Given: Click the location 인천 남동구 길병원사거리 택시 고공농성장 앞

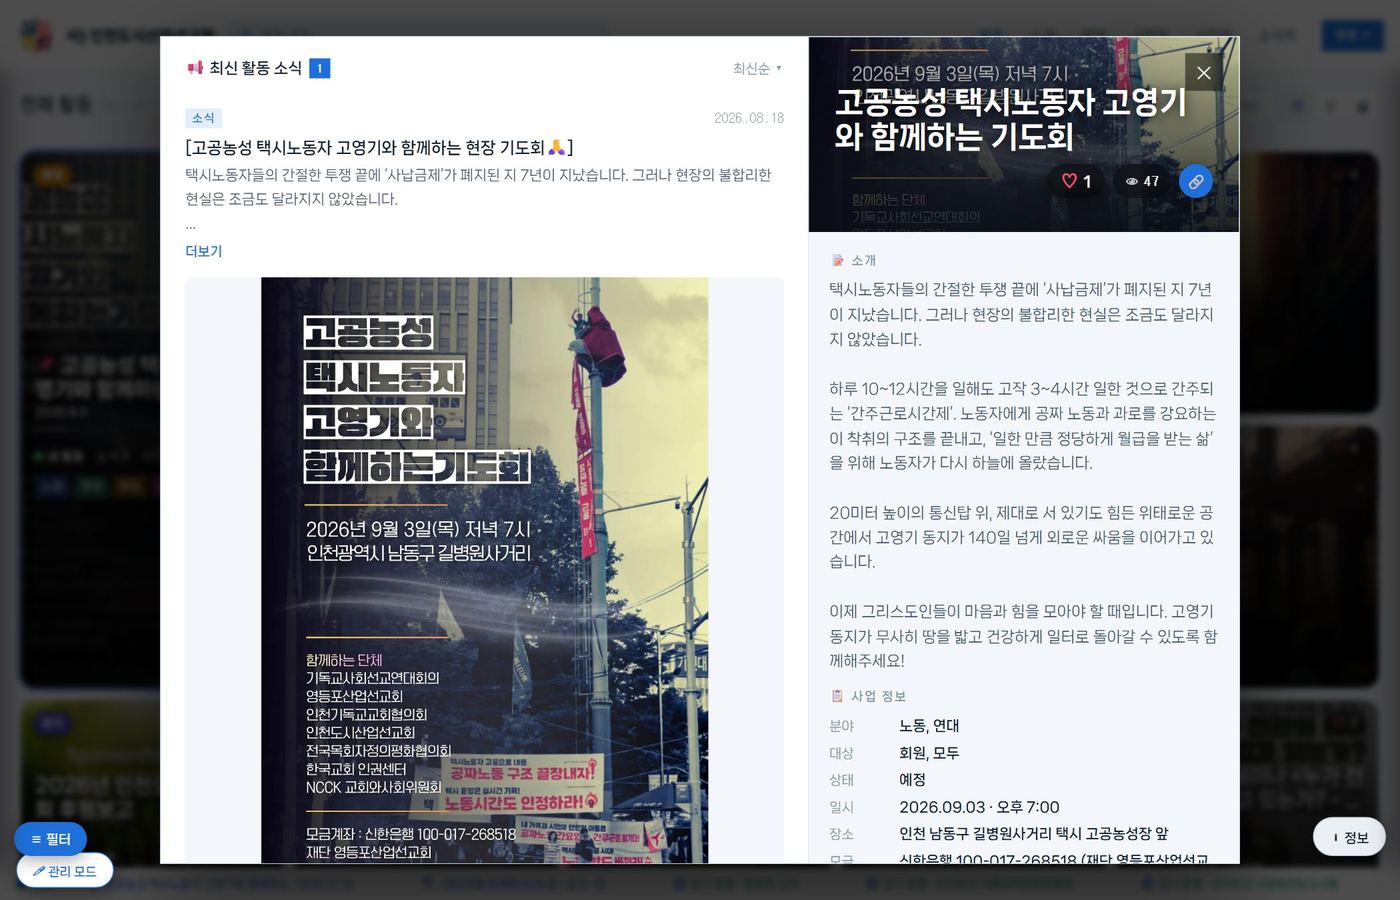Looking at the screenshot, I should pos(1033,834).
